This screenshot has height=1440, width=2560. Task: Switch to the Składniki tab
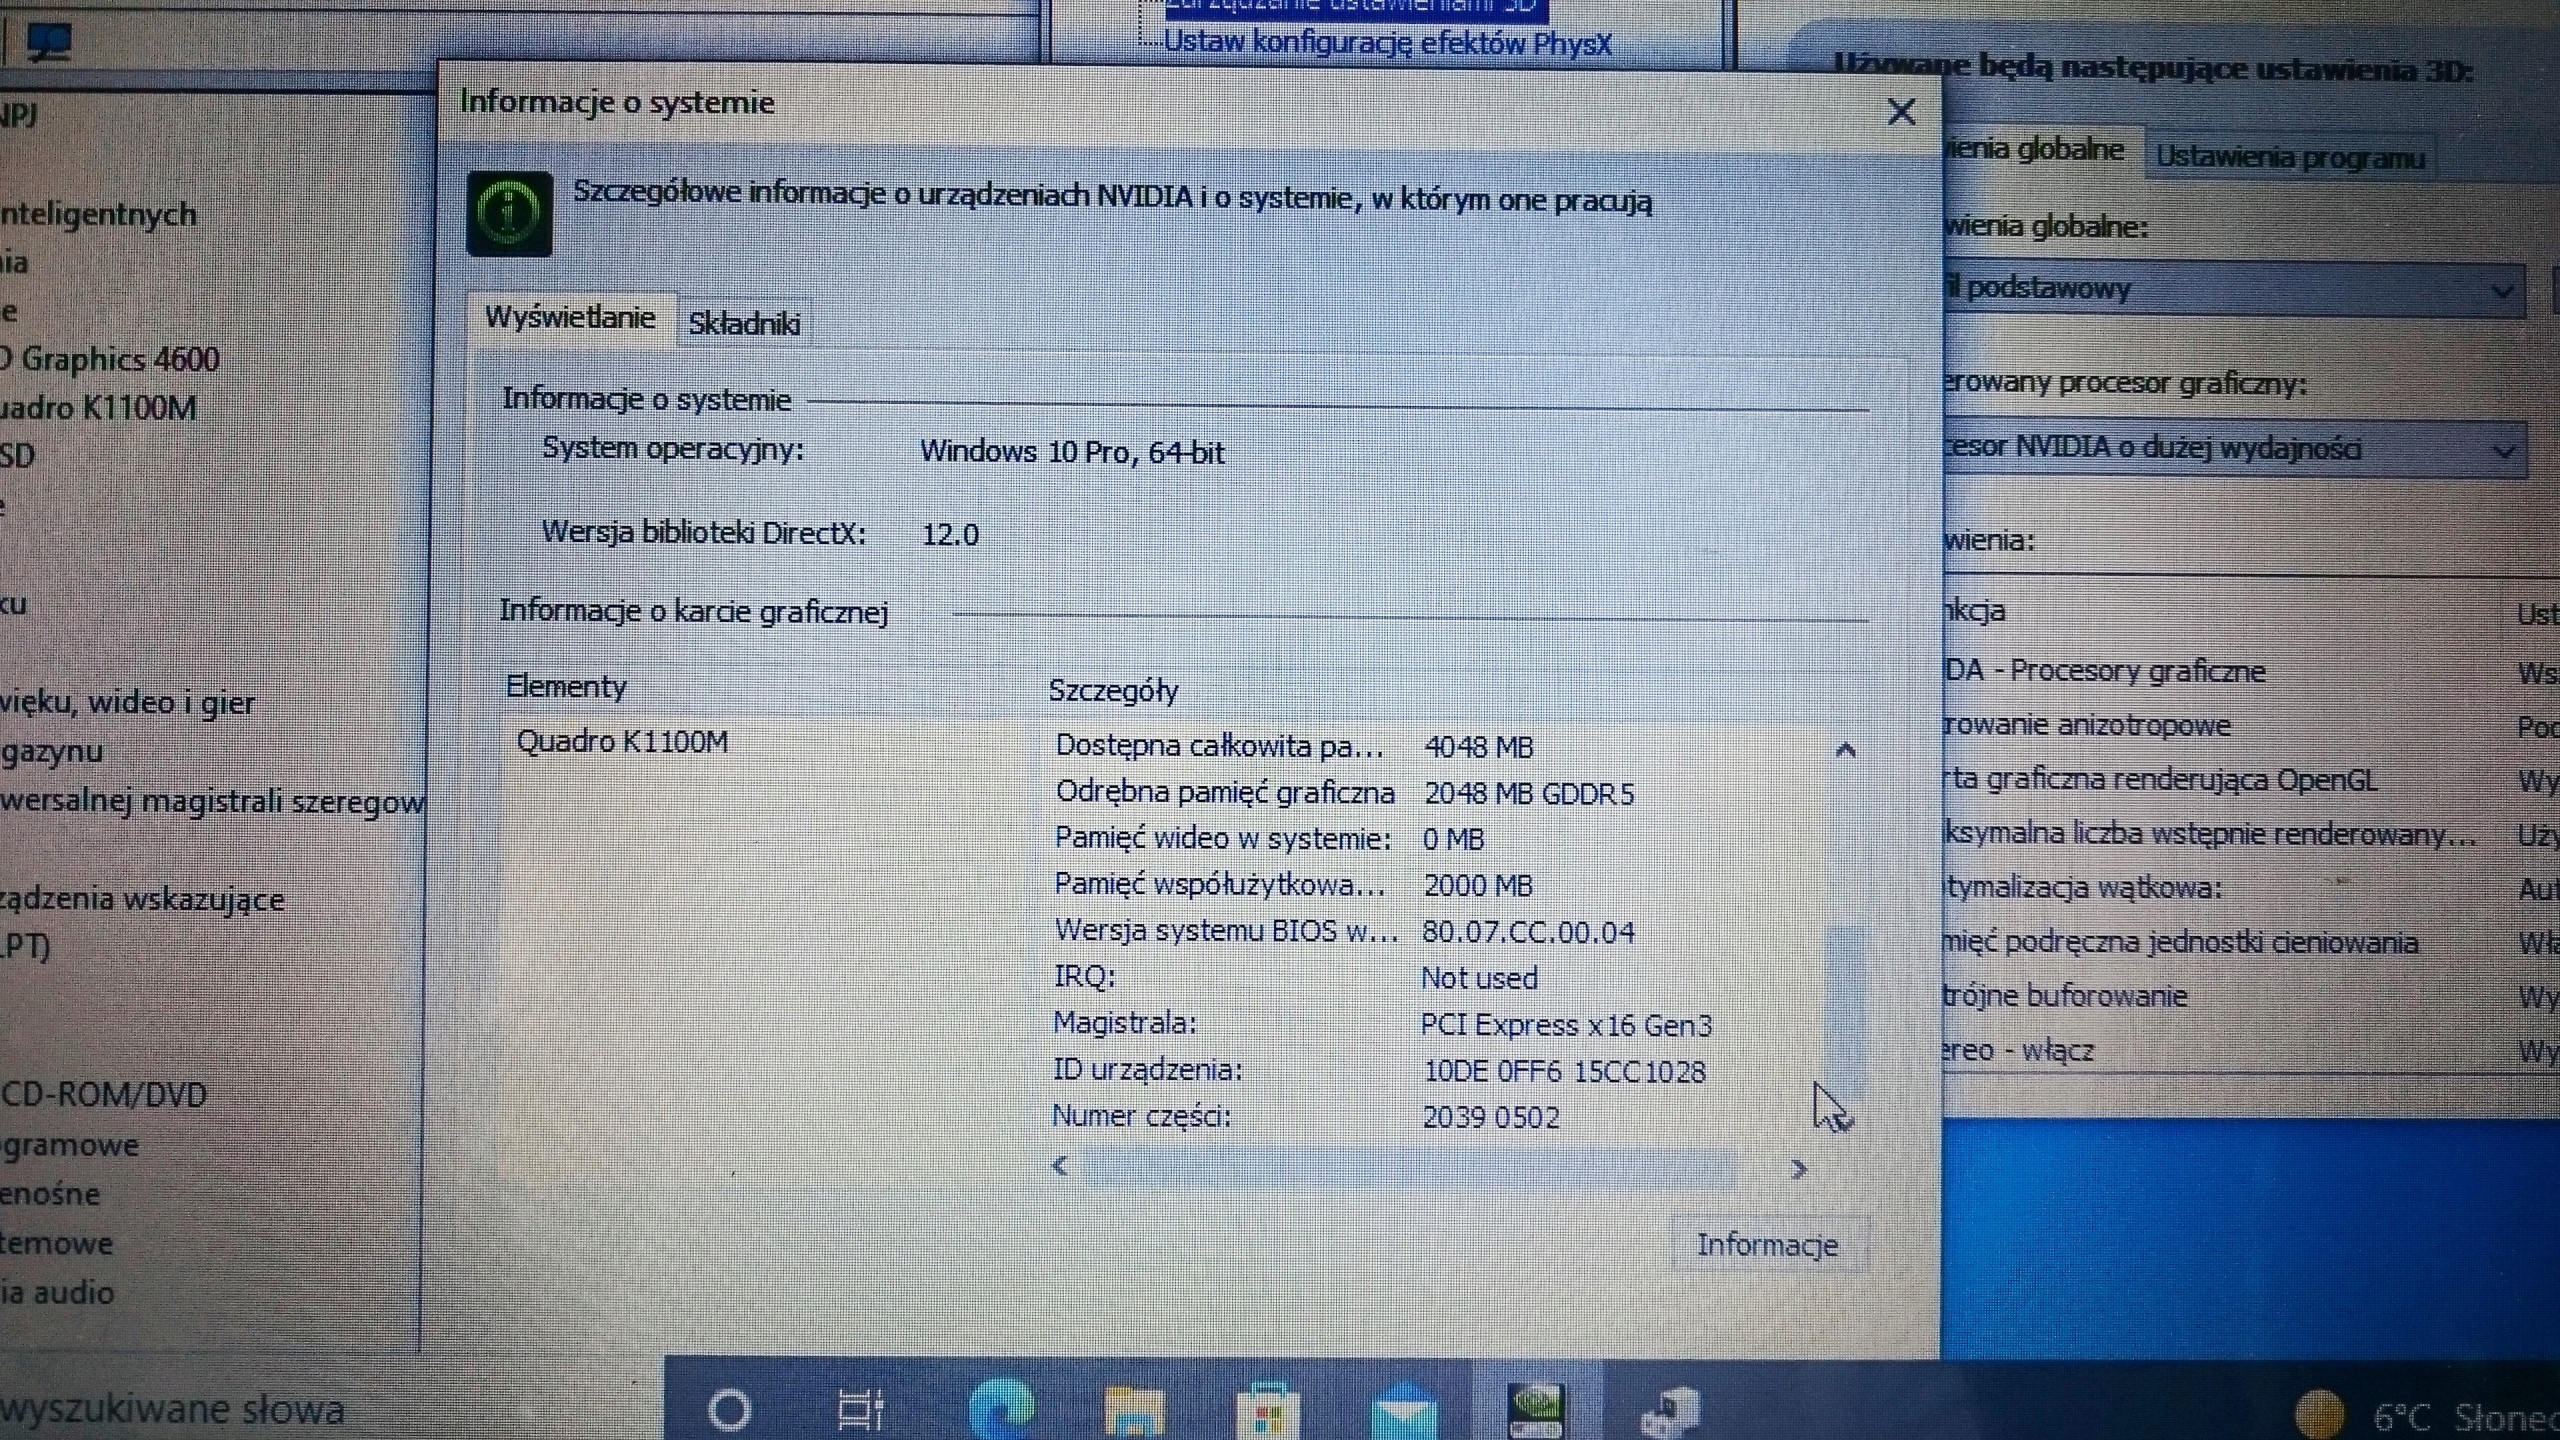[744, 323]
